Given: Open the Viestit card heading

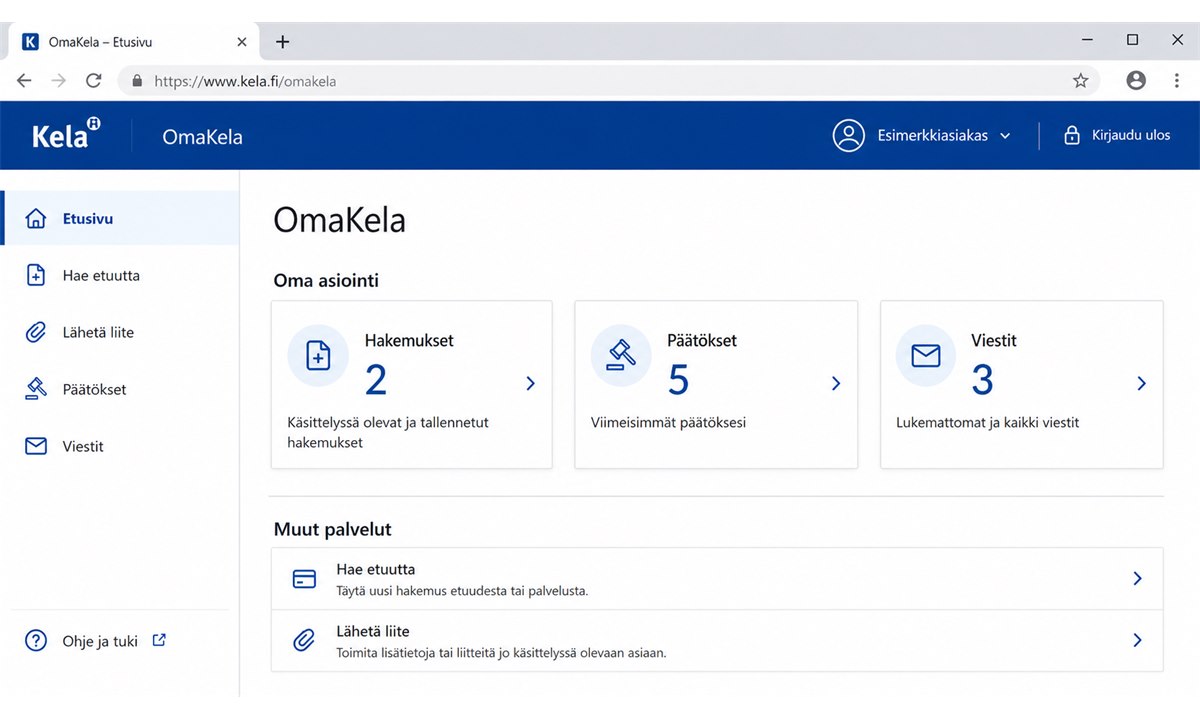Looking at the screenshot, I should point(994,340).
